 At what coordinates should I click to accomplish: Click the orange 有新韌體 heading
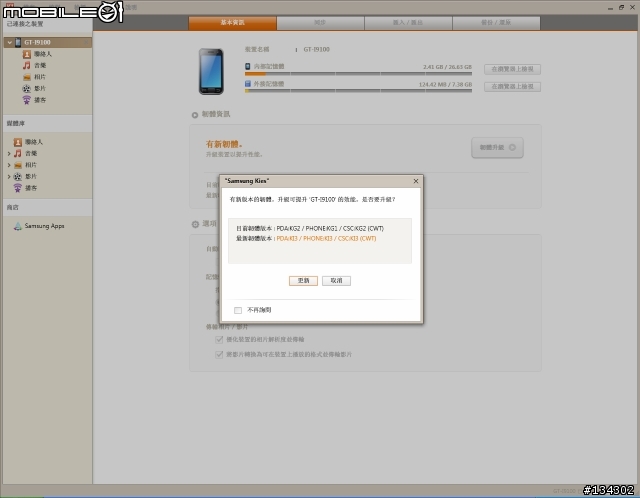tap(224, 144)
